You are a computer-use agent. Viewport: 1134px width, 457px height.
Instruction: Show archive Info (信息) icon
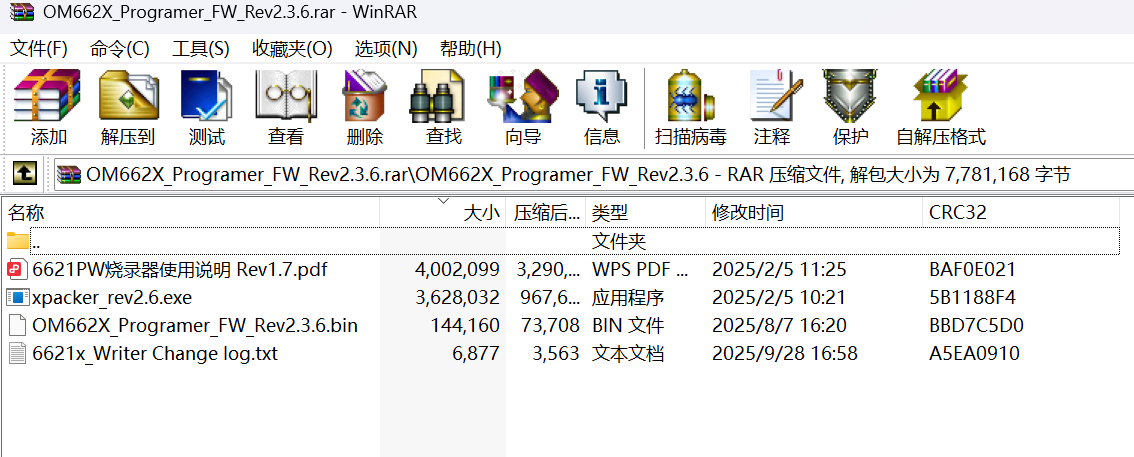click(x=601, y=107)
